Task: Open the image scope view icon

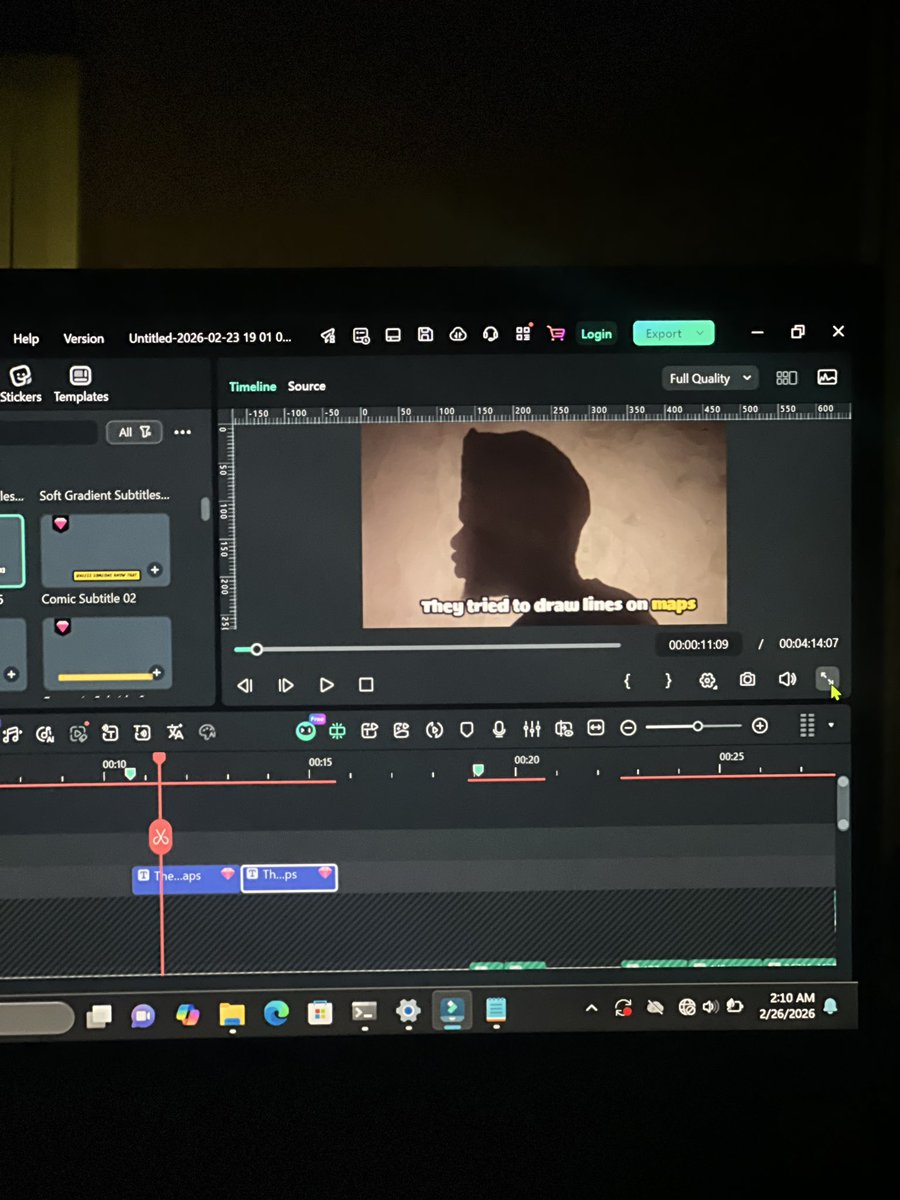Action: 827,377
